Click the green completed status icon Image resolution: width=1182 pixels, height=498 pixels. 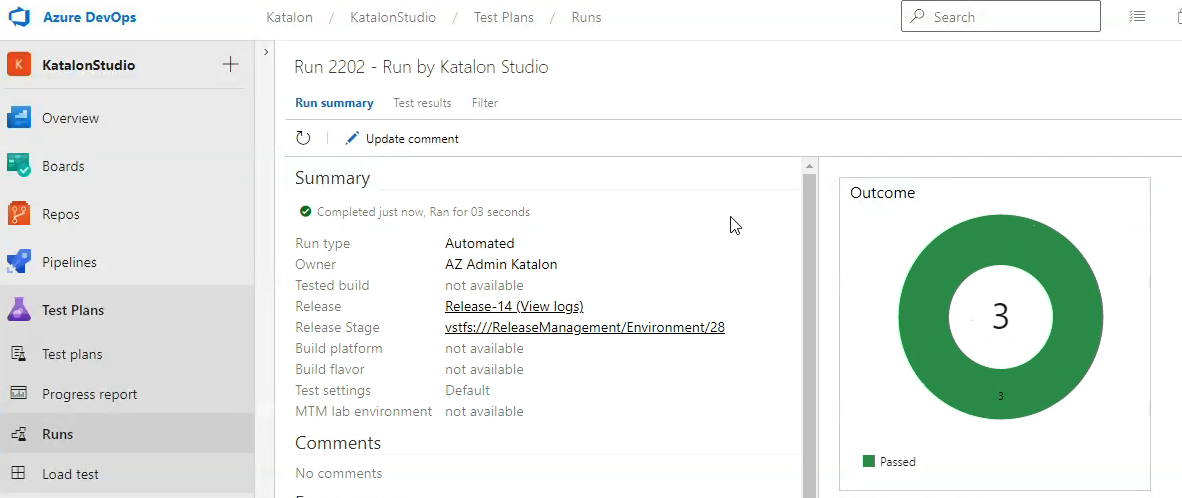305,212
